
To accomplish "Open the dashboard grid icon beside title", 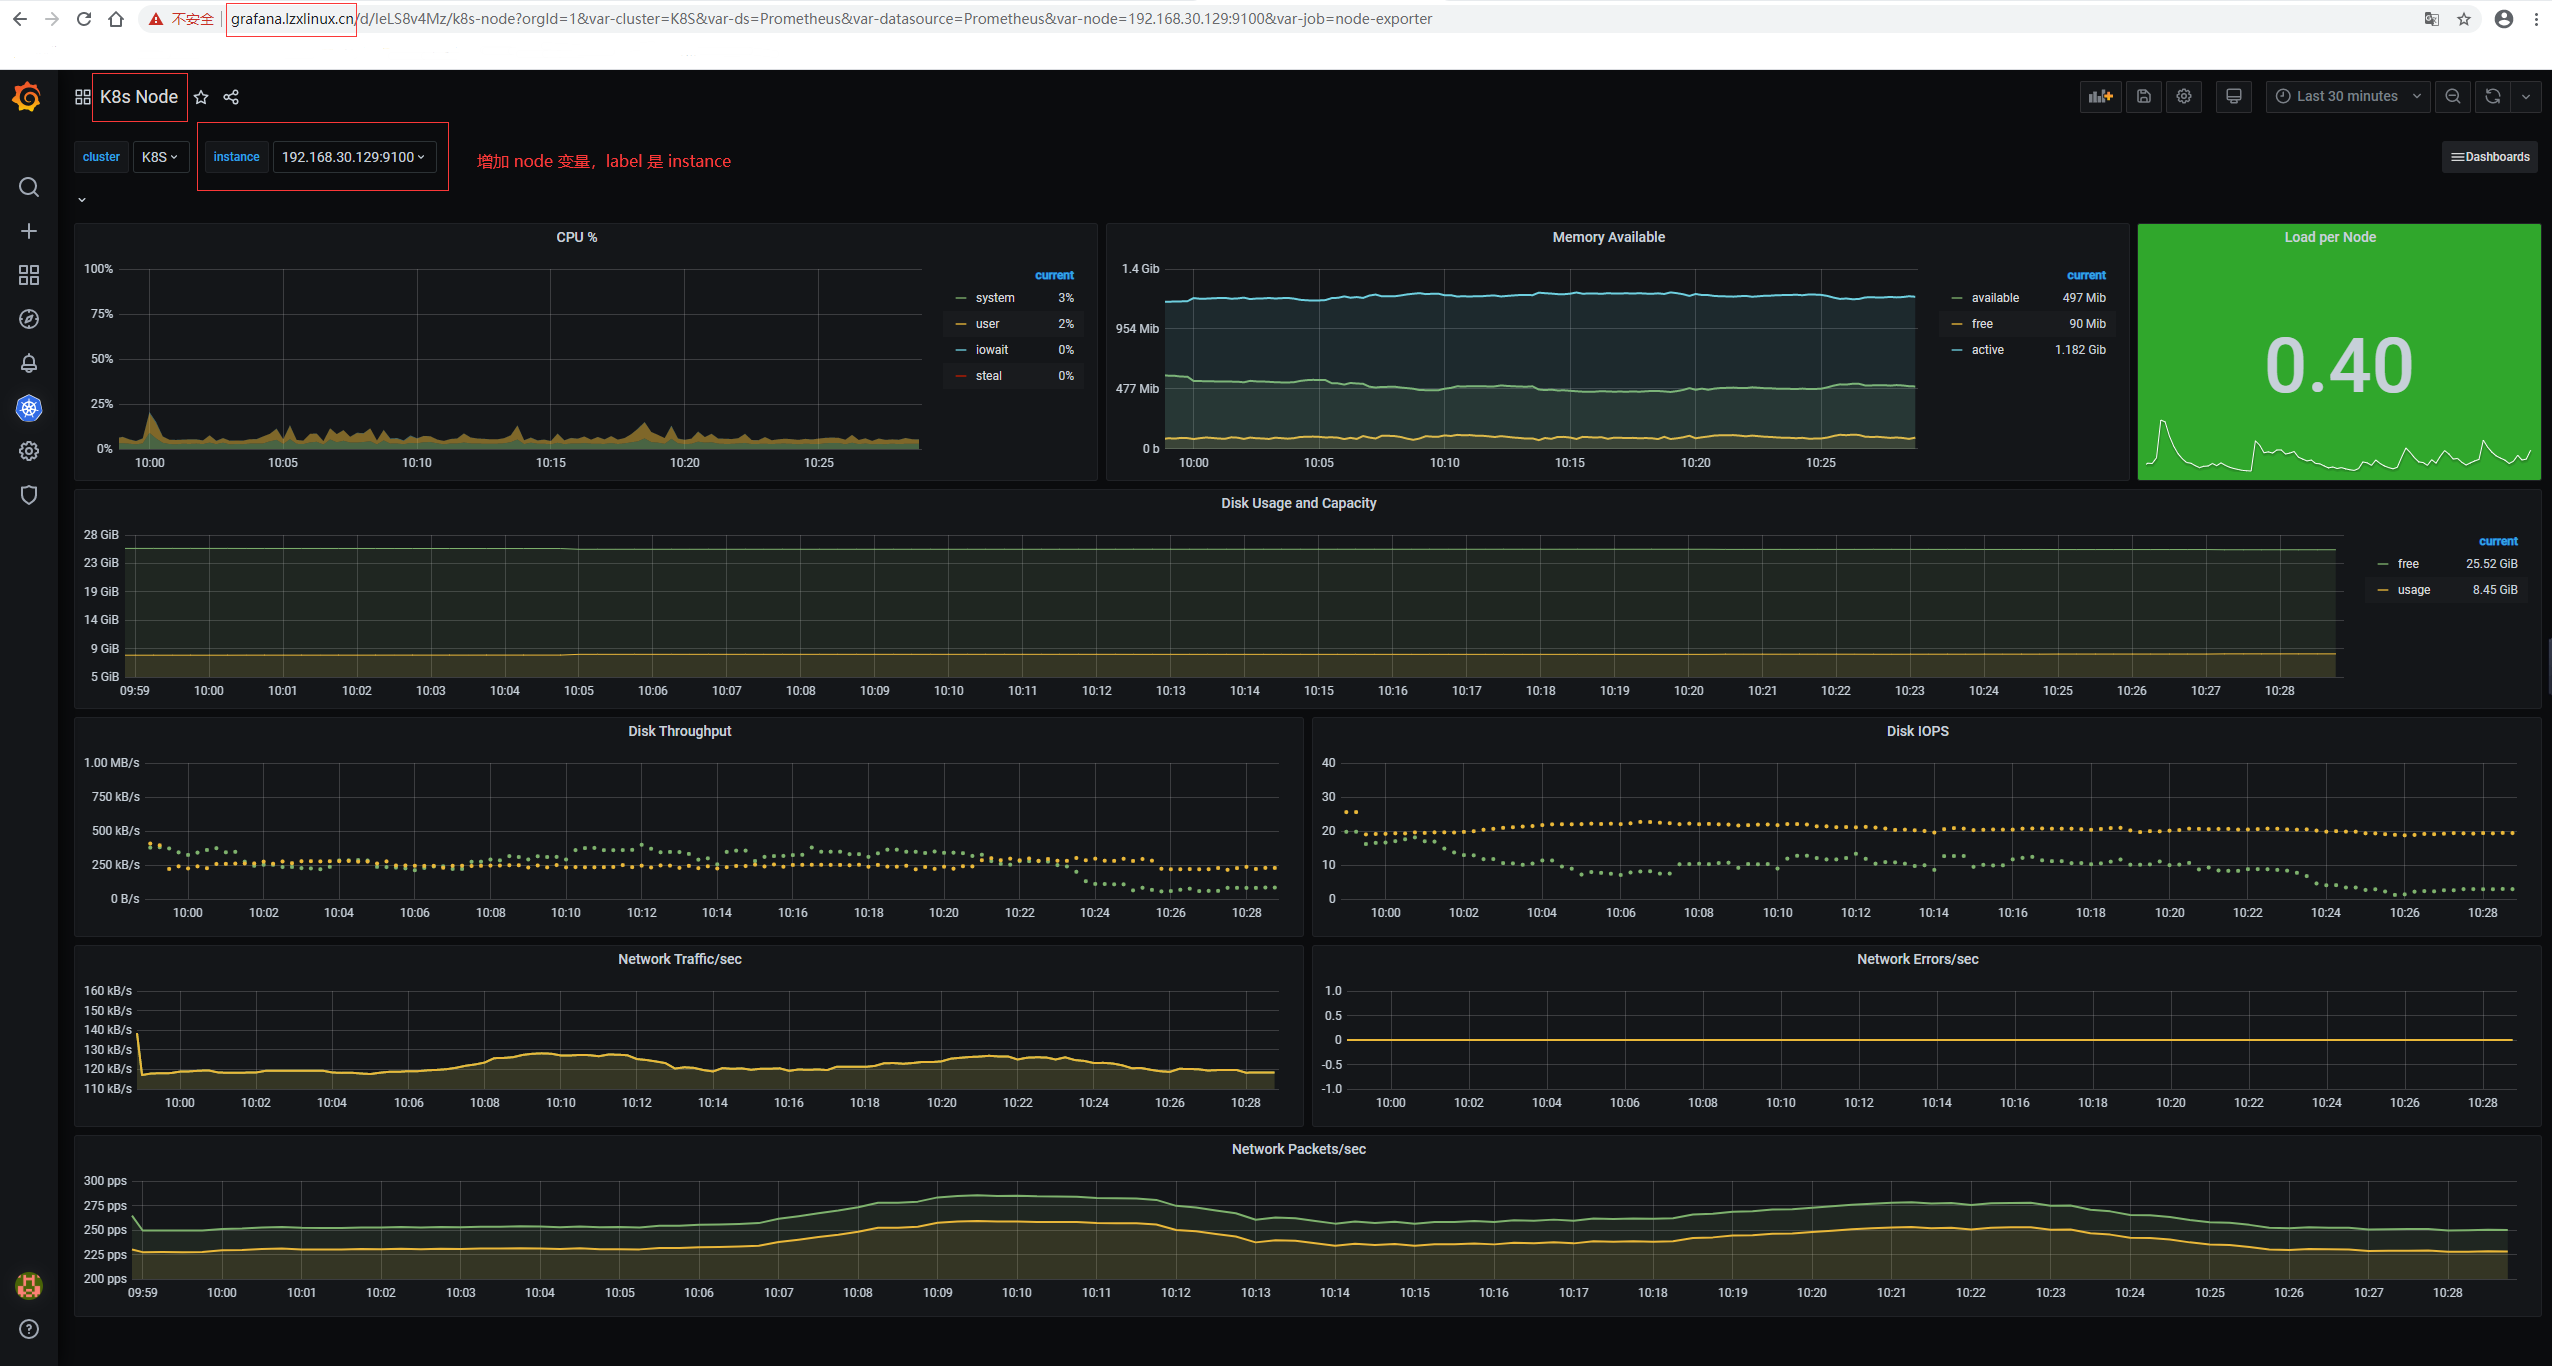I will click(83, 97).
